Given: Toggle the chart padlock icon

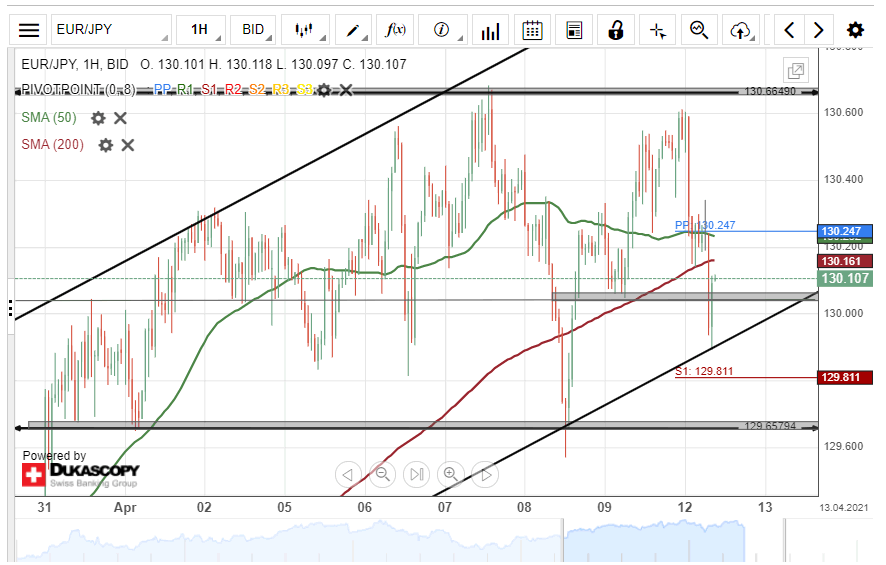Looking at the screenshot, I should [616, 30].
